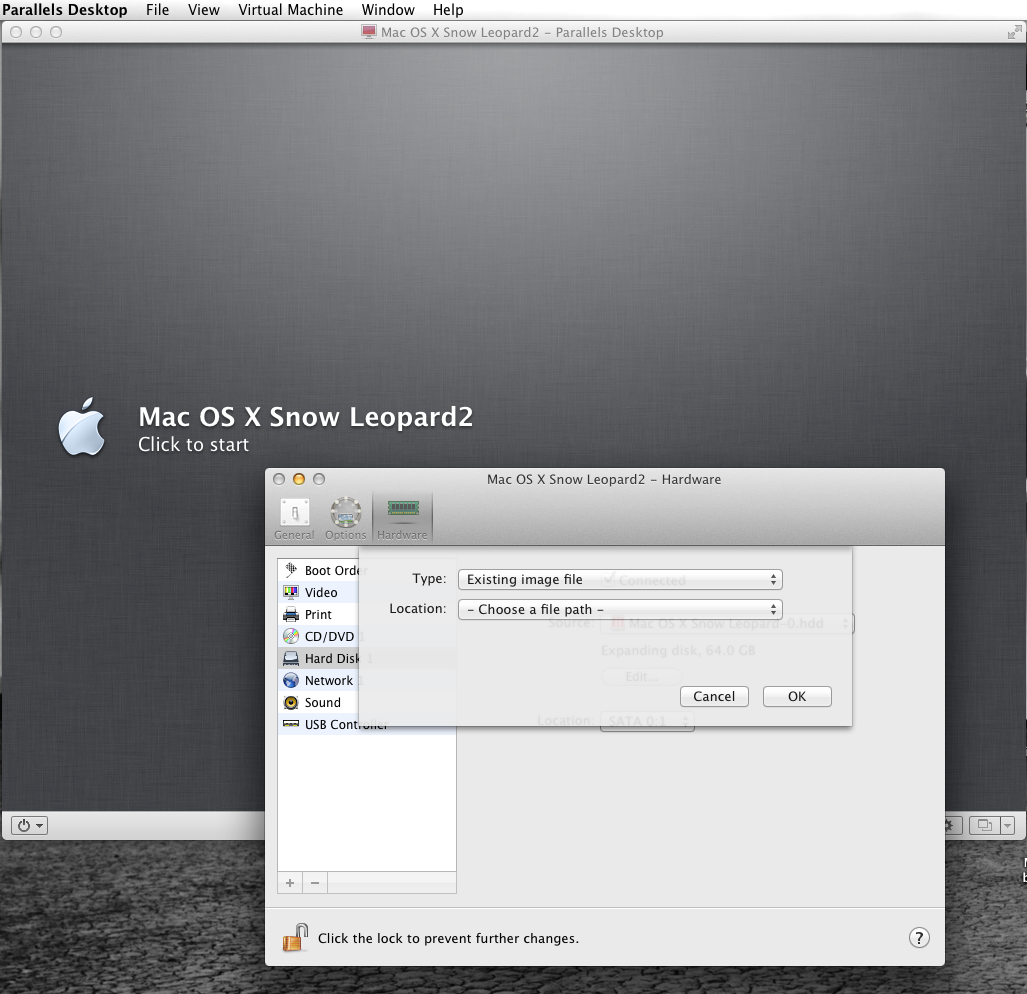Remove device with minus button
This screenshot has height=994, width=1027.
coord(315,883)
